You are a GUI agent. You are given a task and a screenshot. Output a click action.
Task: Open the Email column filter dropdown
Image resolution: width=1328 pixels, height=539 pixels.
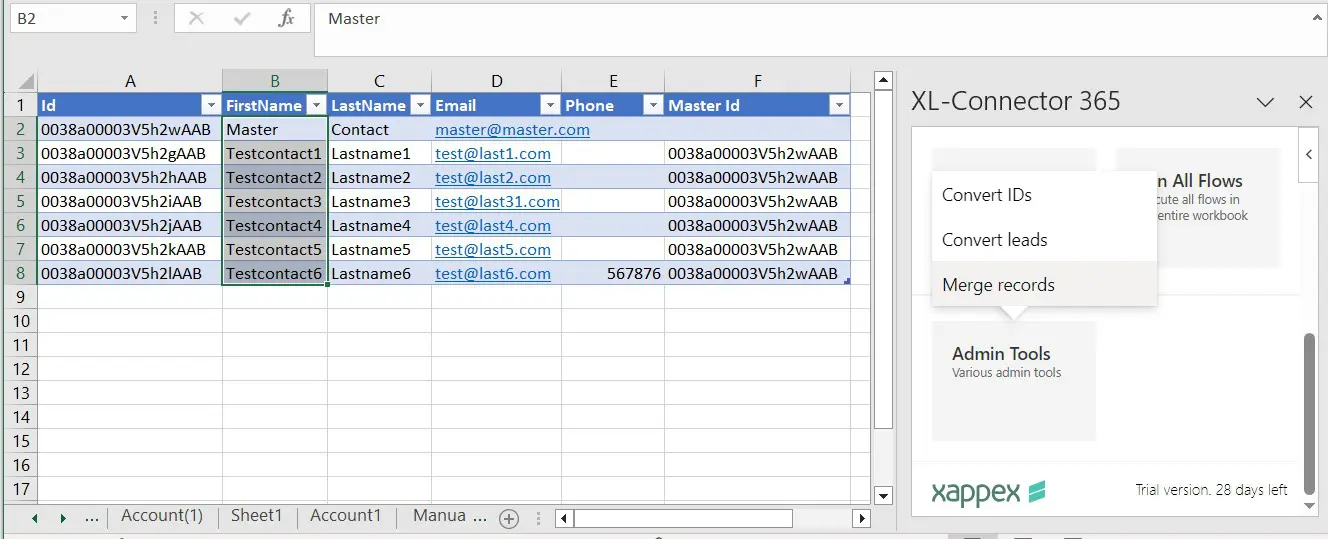[x=549, y=105]
